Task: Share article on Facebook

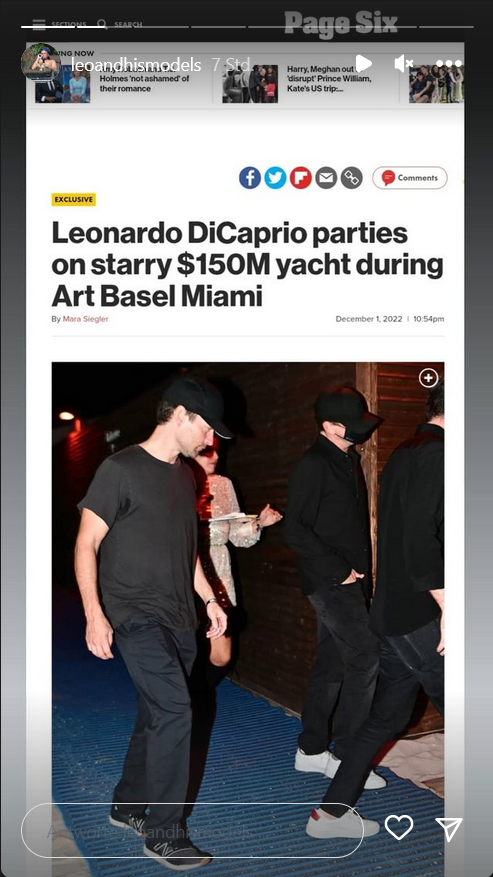Action: pyautogui.click(x=250, y=178)
